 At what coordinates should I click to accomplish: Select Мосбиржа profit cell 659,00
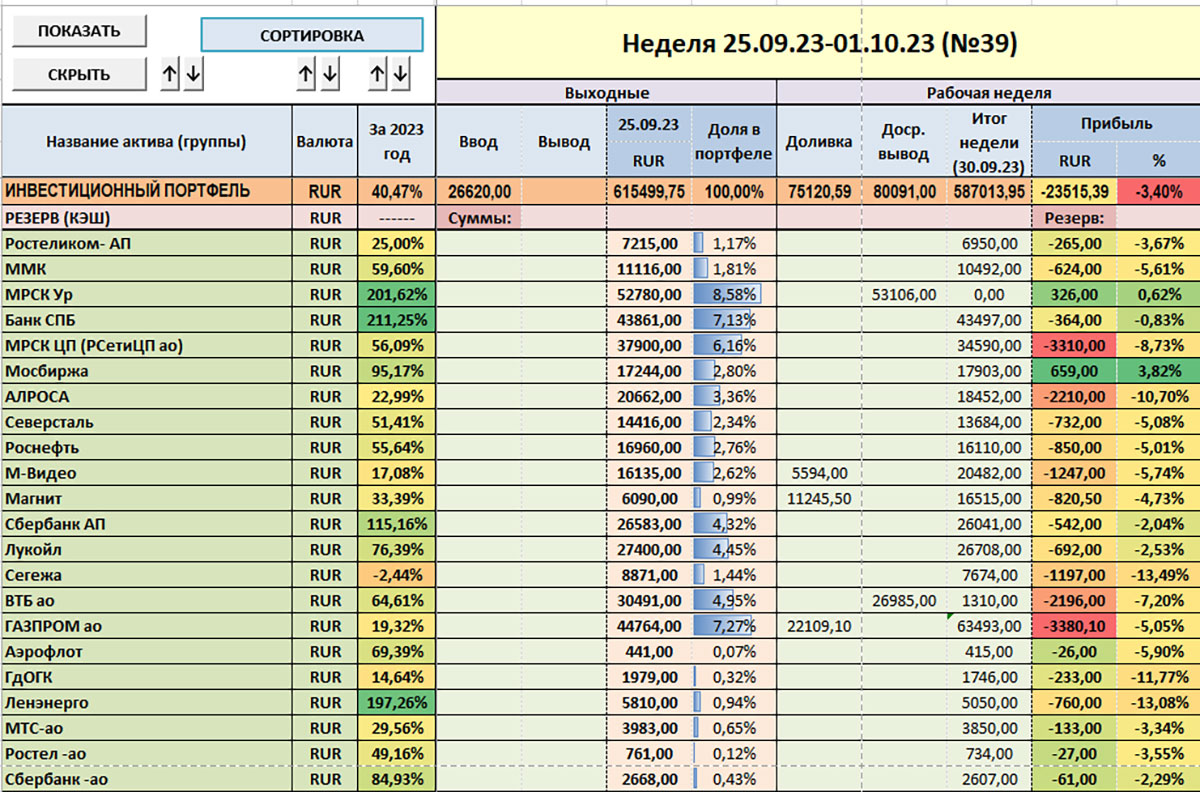pyautogui.click(x=1072, y=371)
